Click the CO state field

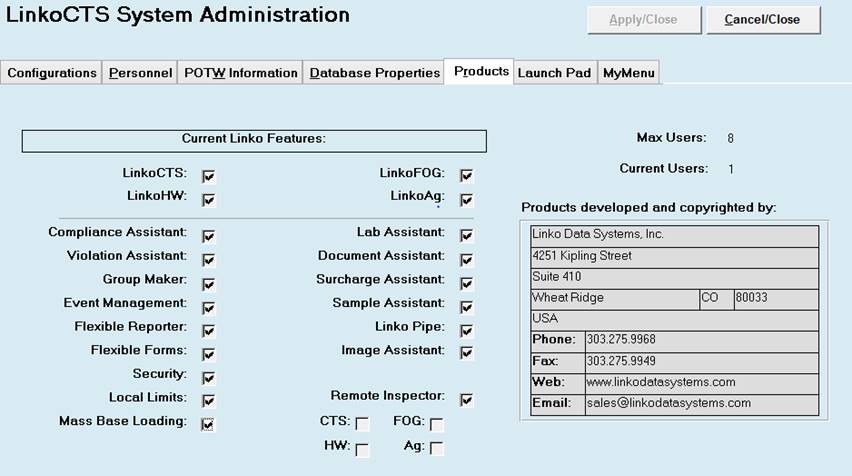[716, 299]
